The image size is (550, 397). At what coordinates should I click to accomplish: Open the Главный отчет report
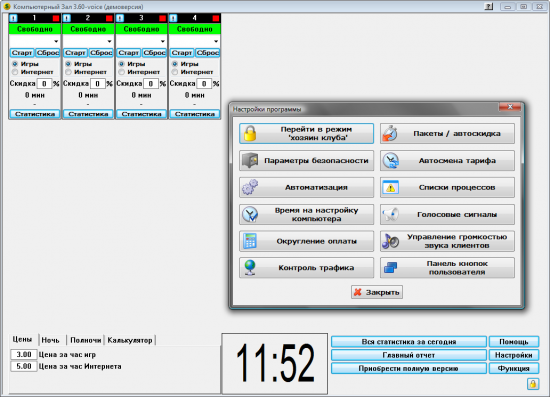(x=409, y=355)
